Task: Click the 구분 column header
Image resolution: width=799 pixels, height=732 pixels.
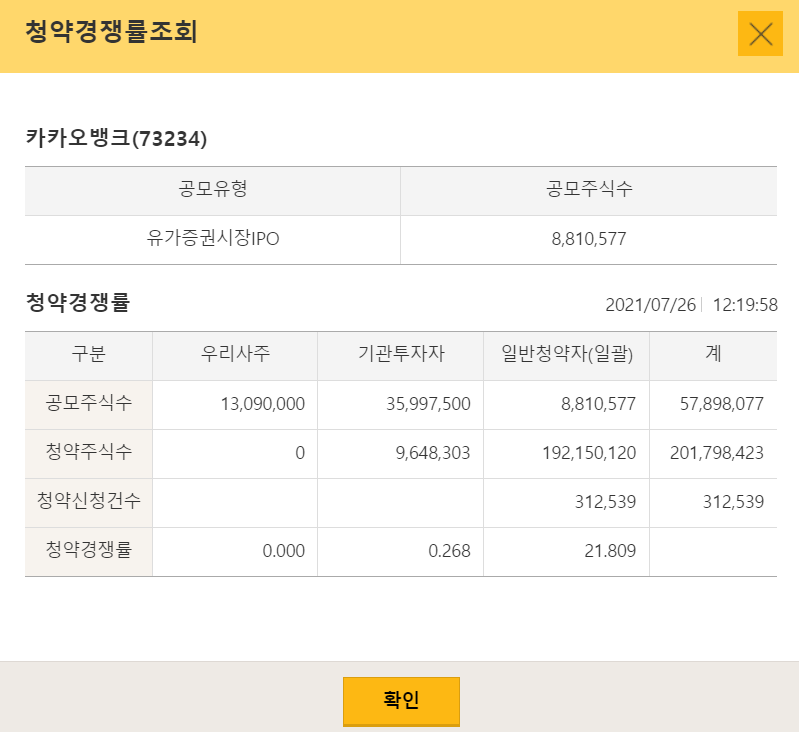Action: tap(89, 354)
